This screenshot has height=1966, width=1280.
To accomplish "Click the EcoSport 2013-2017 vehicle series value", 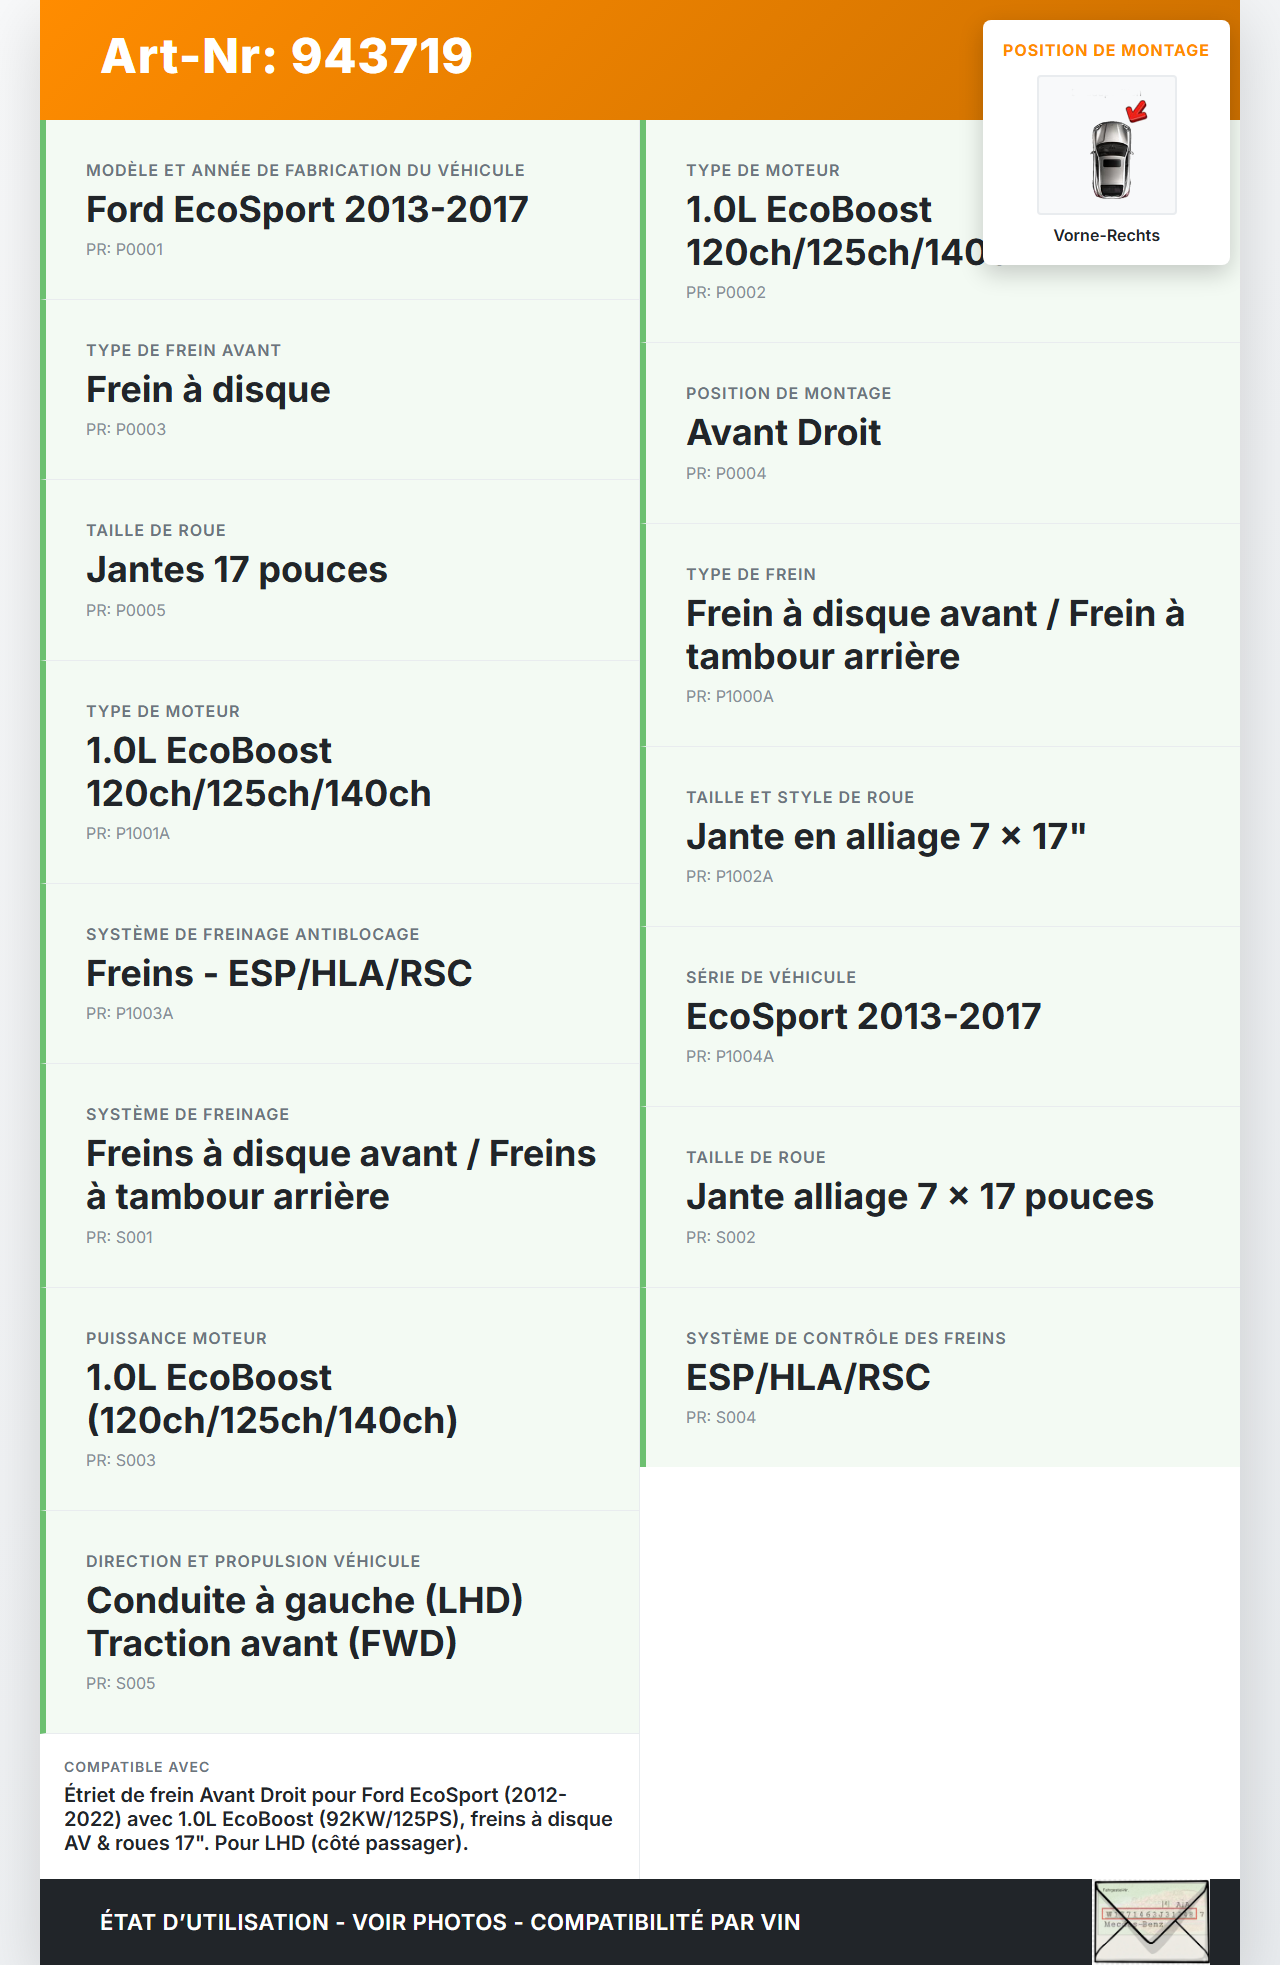I will 863,1017.
